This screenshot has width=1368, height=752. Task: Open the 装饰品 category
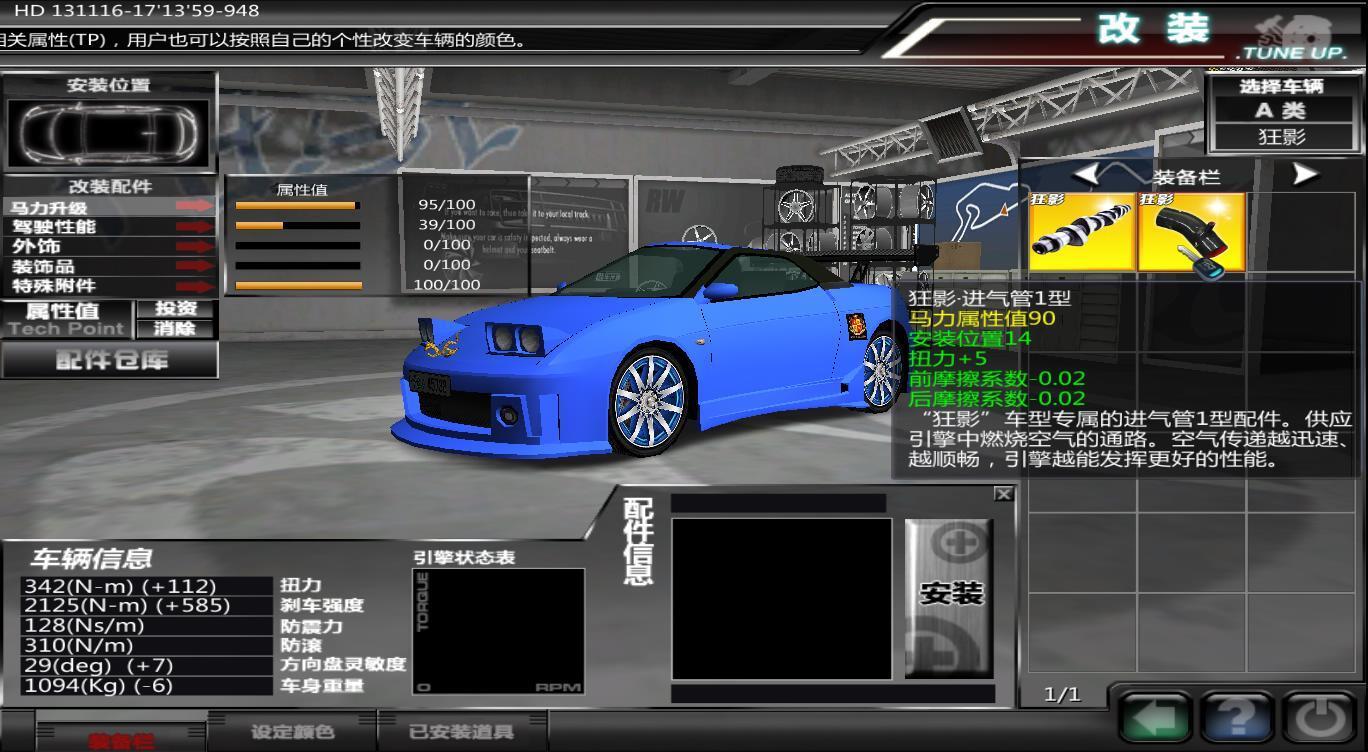coord(110,266)
